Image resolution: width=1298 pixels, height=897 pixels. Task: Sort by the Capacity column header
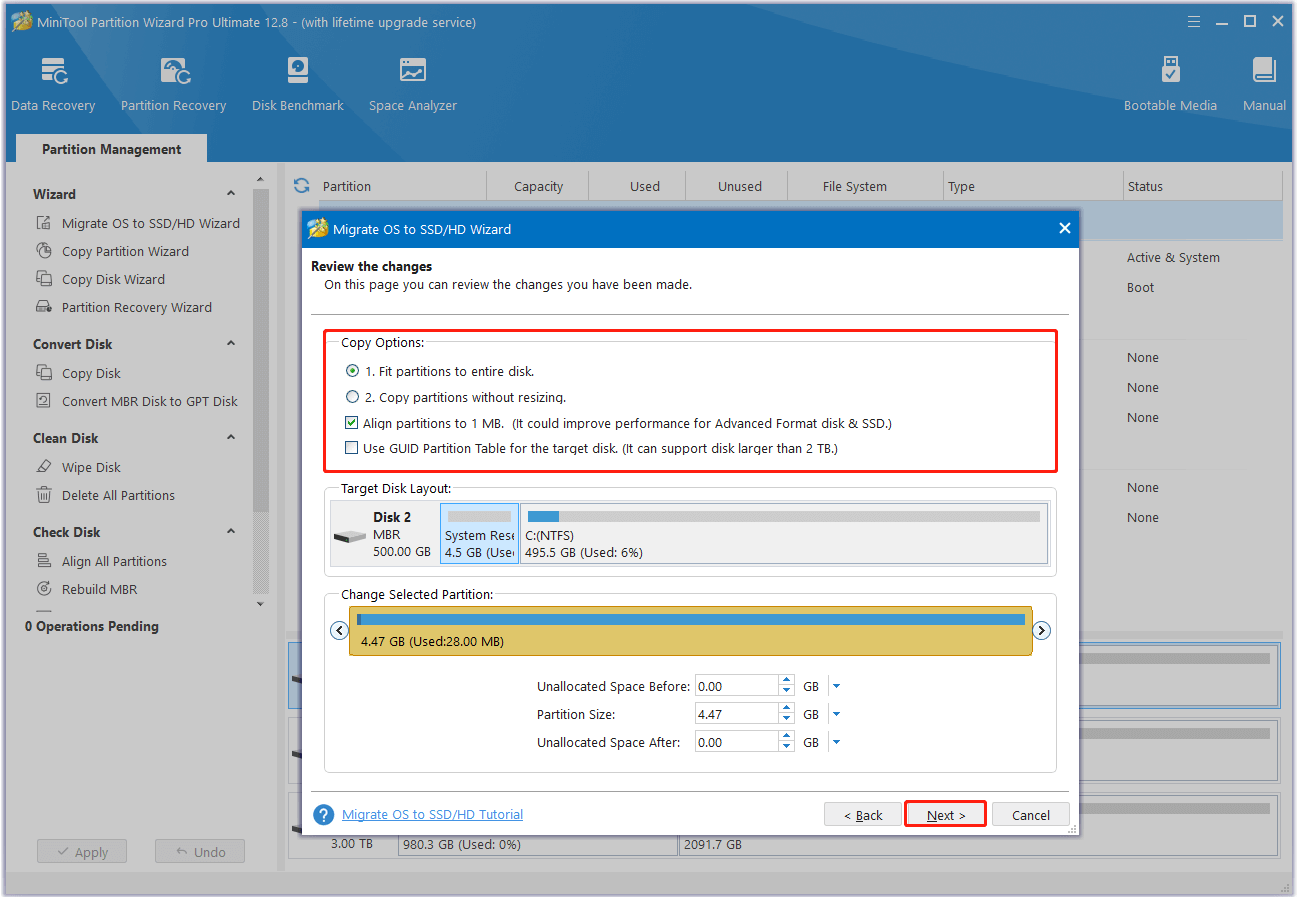[538, 186]
